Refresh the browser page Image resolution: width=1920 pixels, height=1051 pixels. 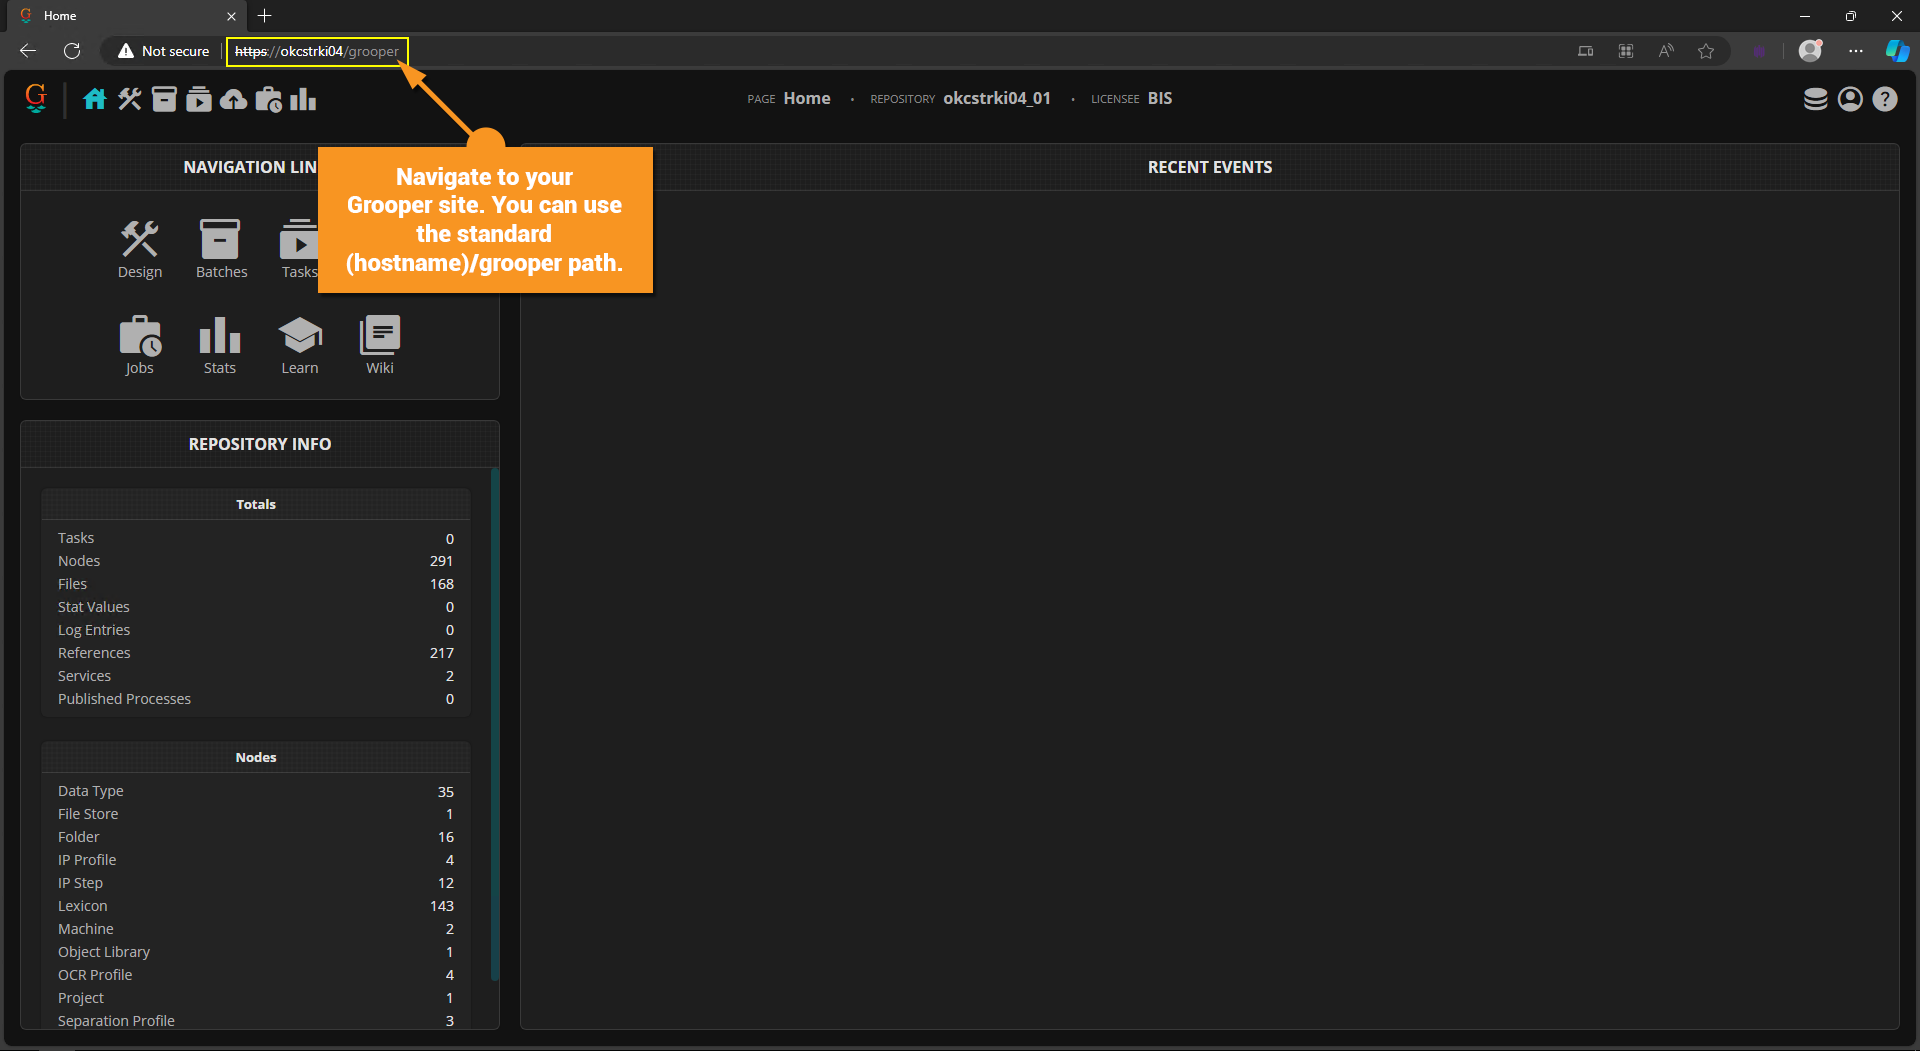72,51
